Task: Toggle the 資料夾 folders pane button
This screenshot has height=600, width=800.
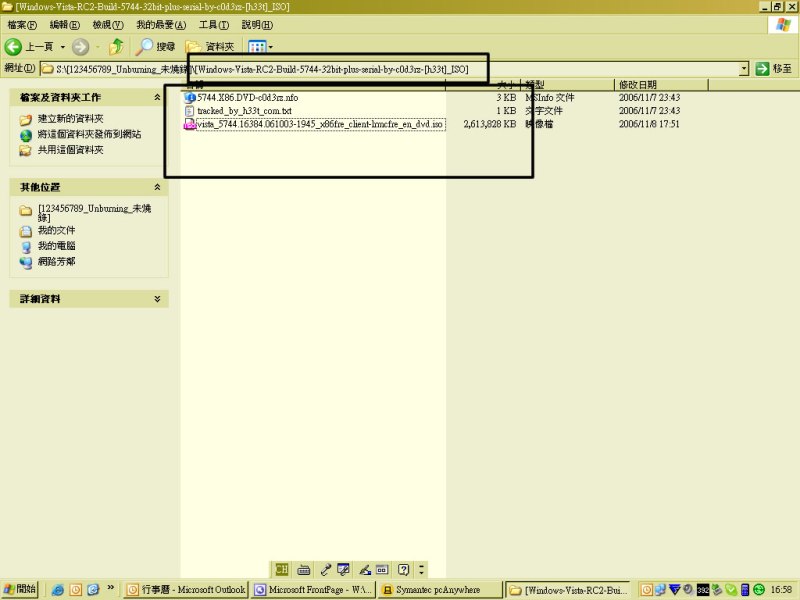Action: pos(210,47)
